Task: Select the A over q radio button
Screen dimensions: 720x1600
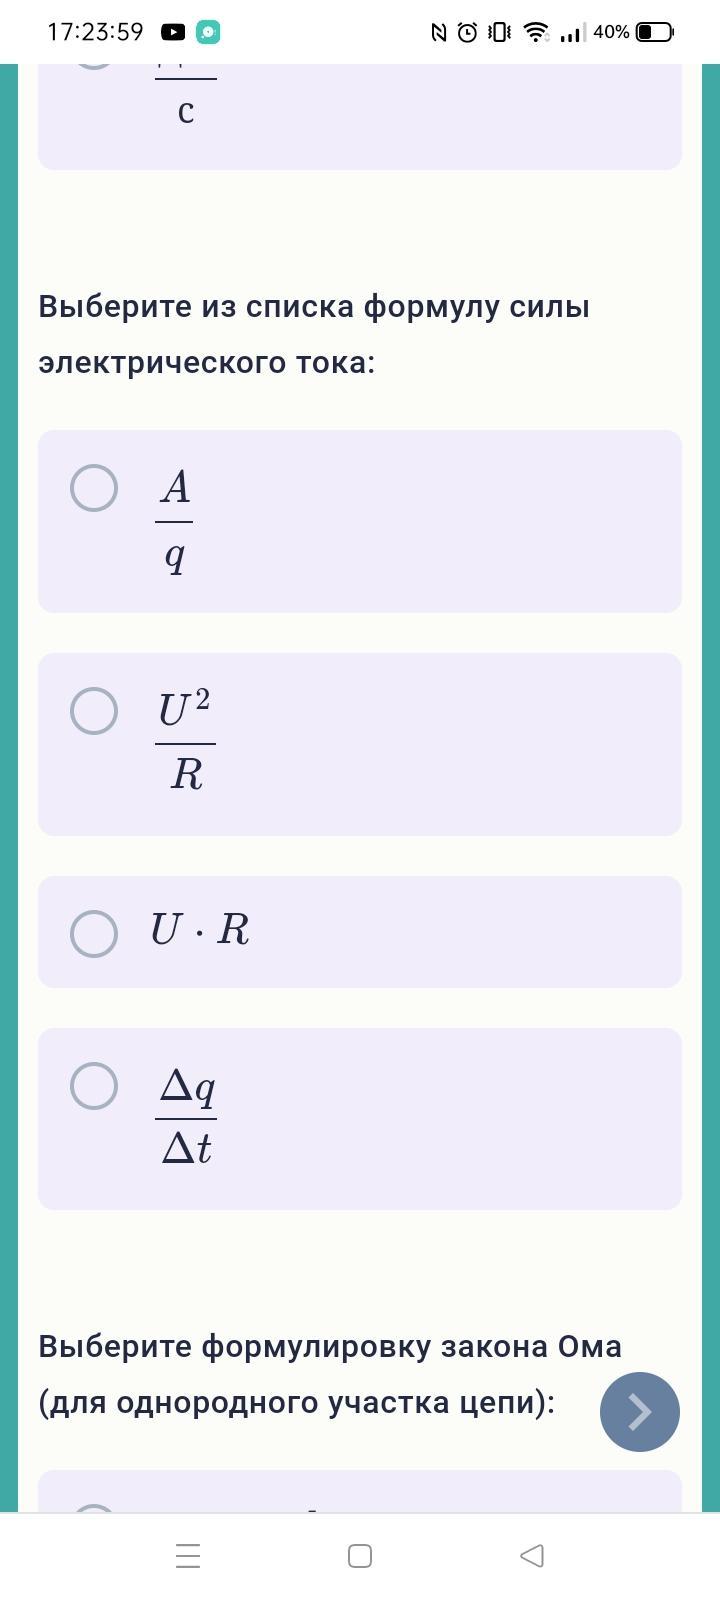Action: coord(94,488)
